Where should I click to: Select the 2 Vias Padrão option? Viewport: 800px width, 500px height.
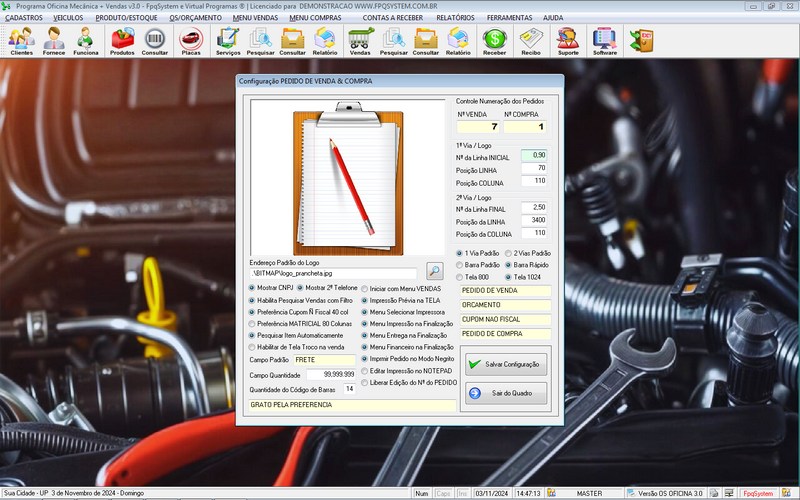(x=508, y=253)
